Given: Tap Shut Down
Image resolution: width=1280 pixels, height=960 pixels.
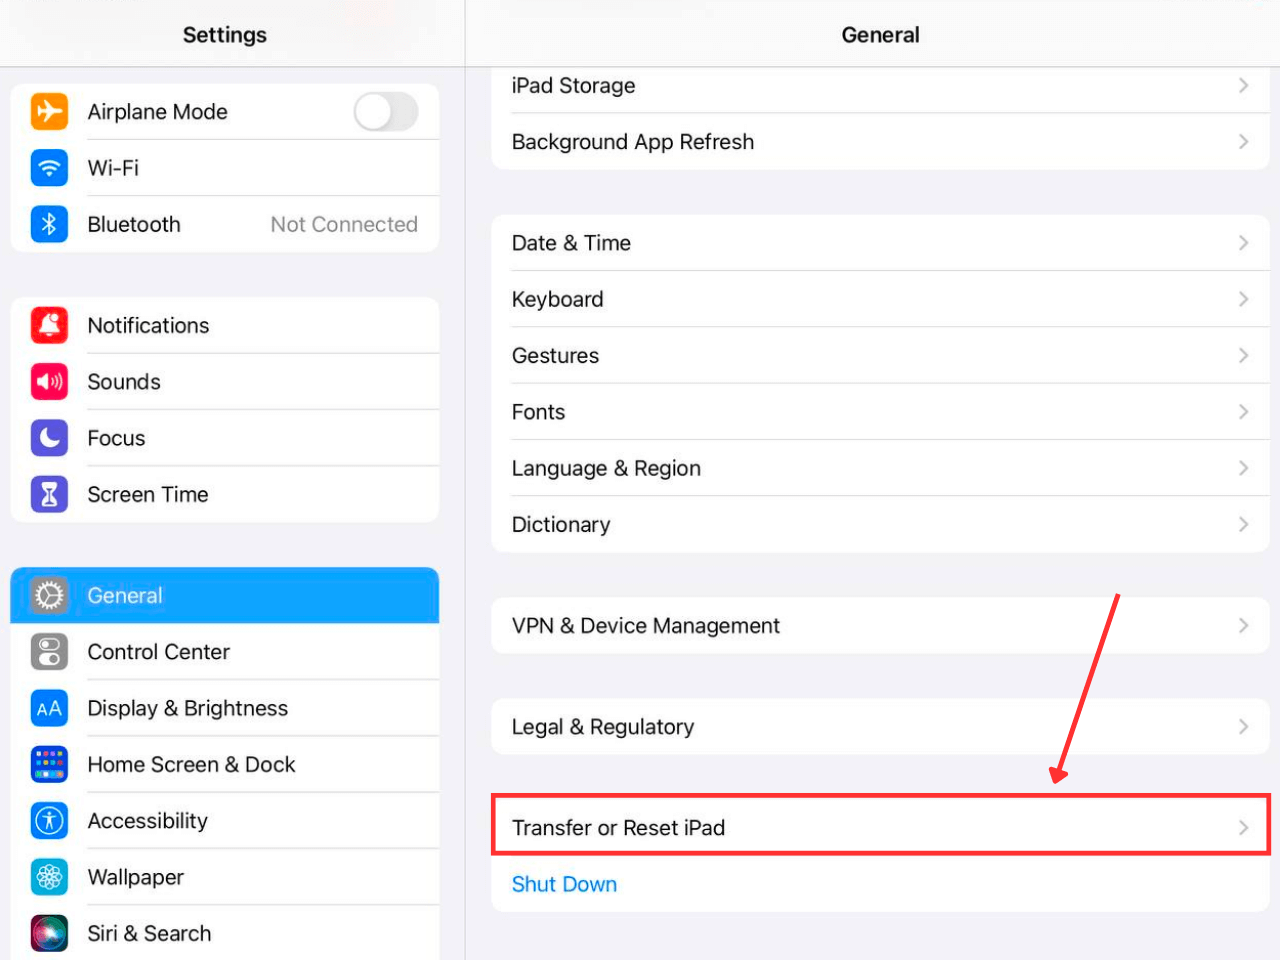Looking at the screenshot, I should 564,884.
